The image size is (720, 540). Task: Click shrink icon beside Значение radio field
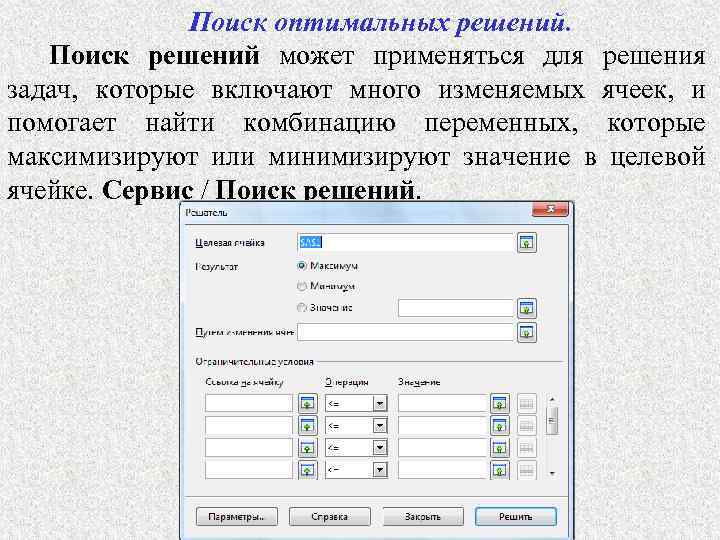527,309
